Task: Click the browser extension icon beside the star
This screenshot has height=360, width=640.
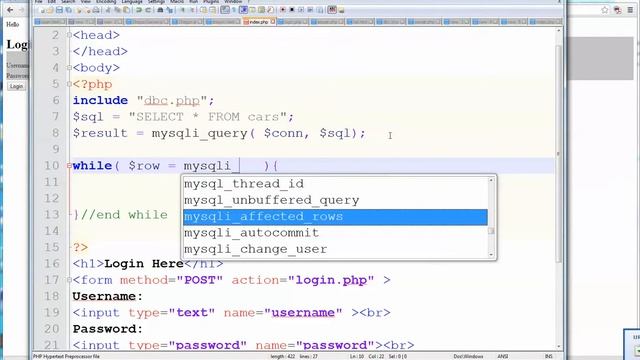Action: pyautogui.click(x=618, y=10)
